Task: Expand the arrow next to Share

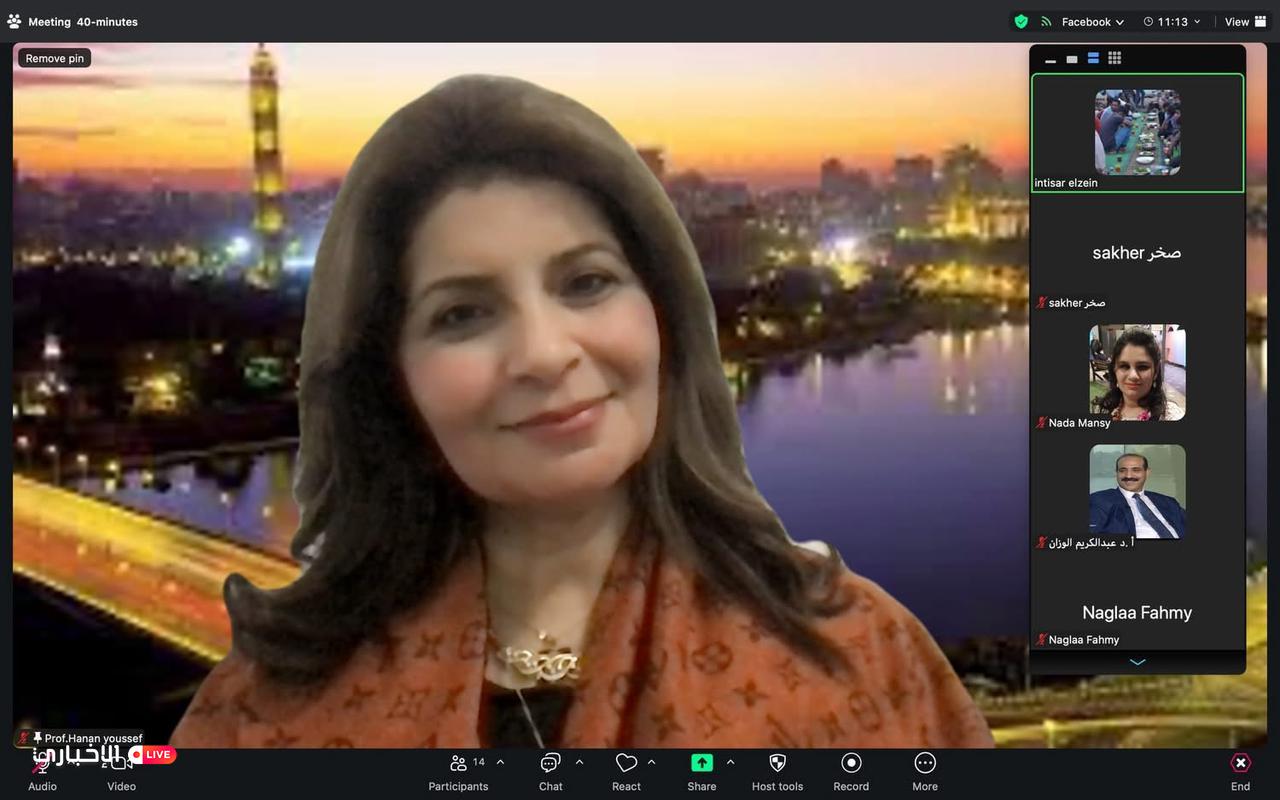Action: 730,762
